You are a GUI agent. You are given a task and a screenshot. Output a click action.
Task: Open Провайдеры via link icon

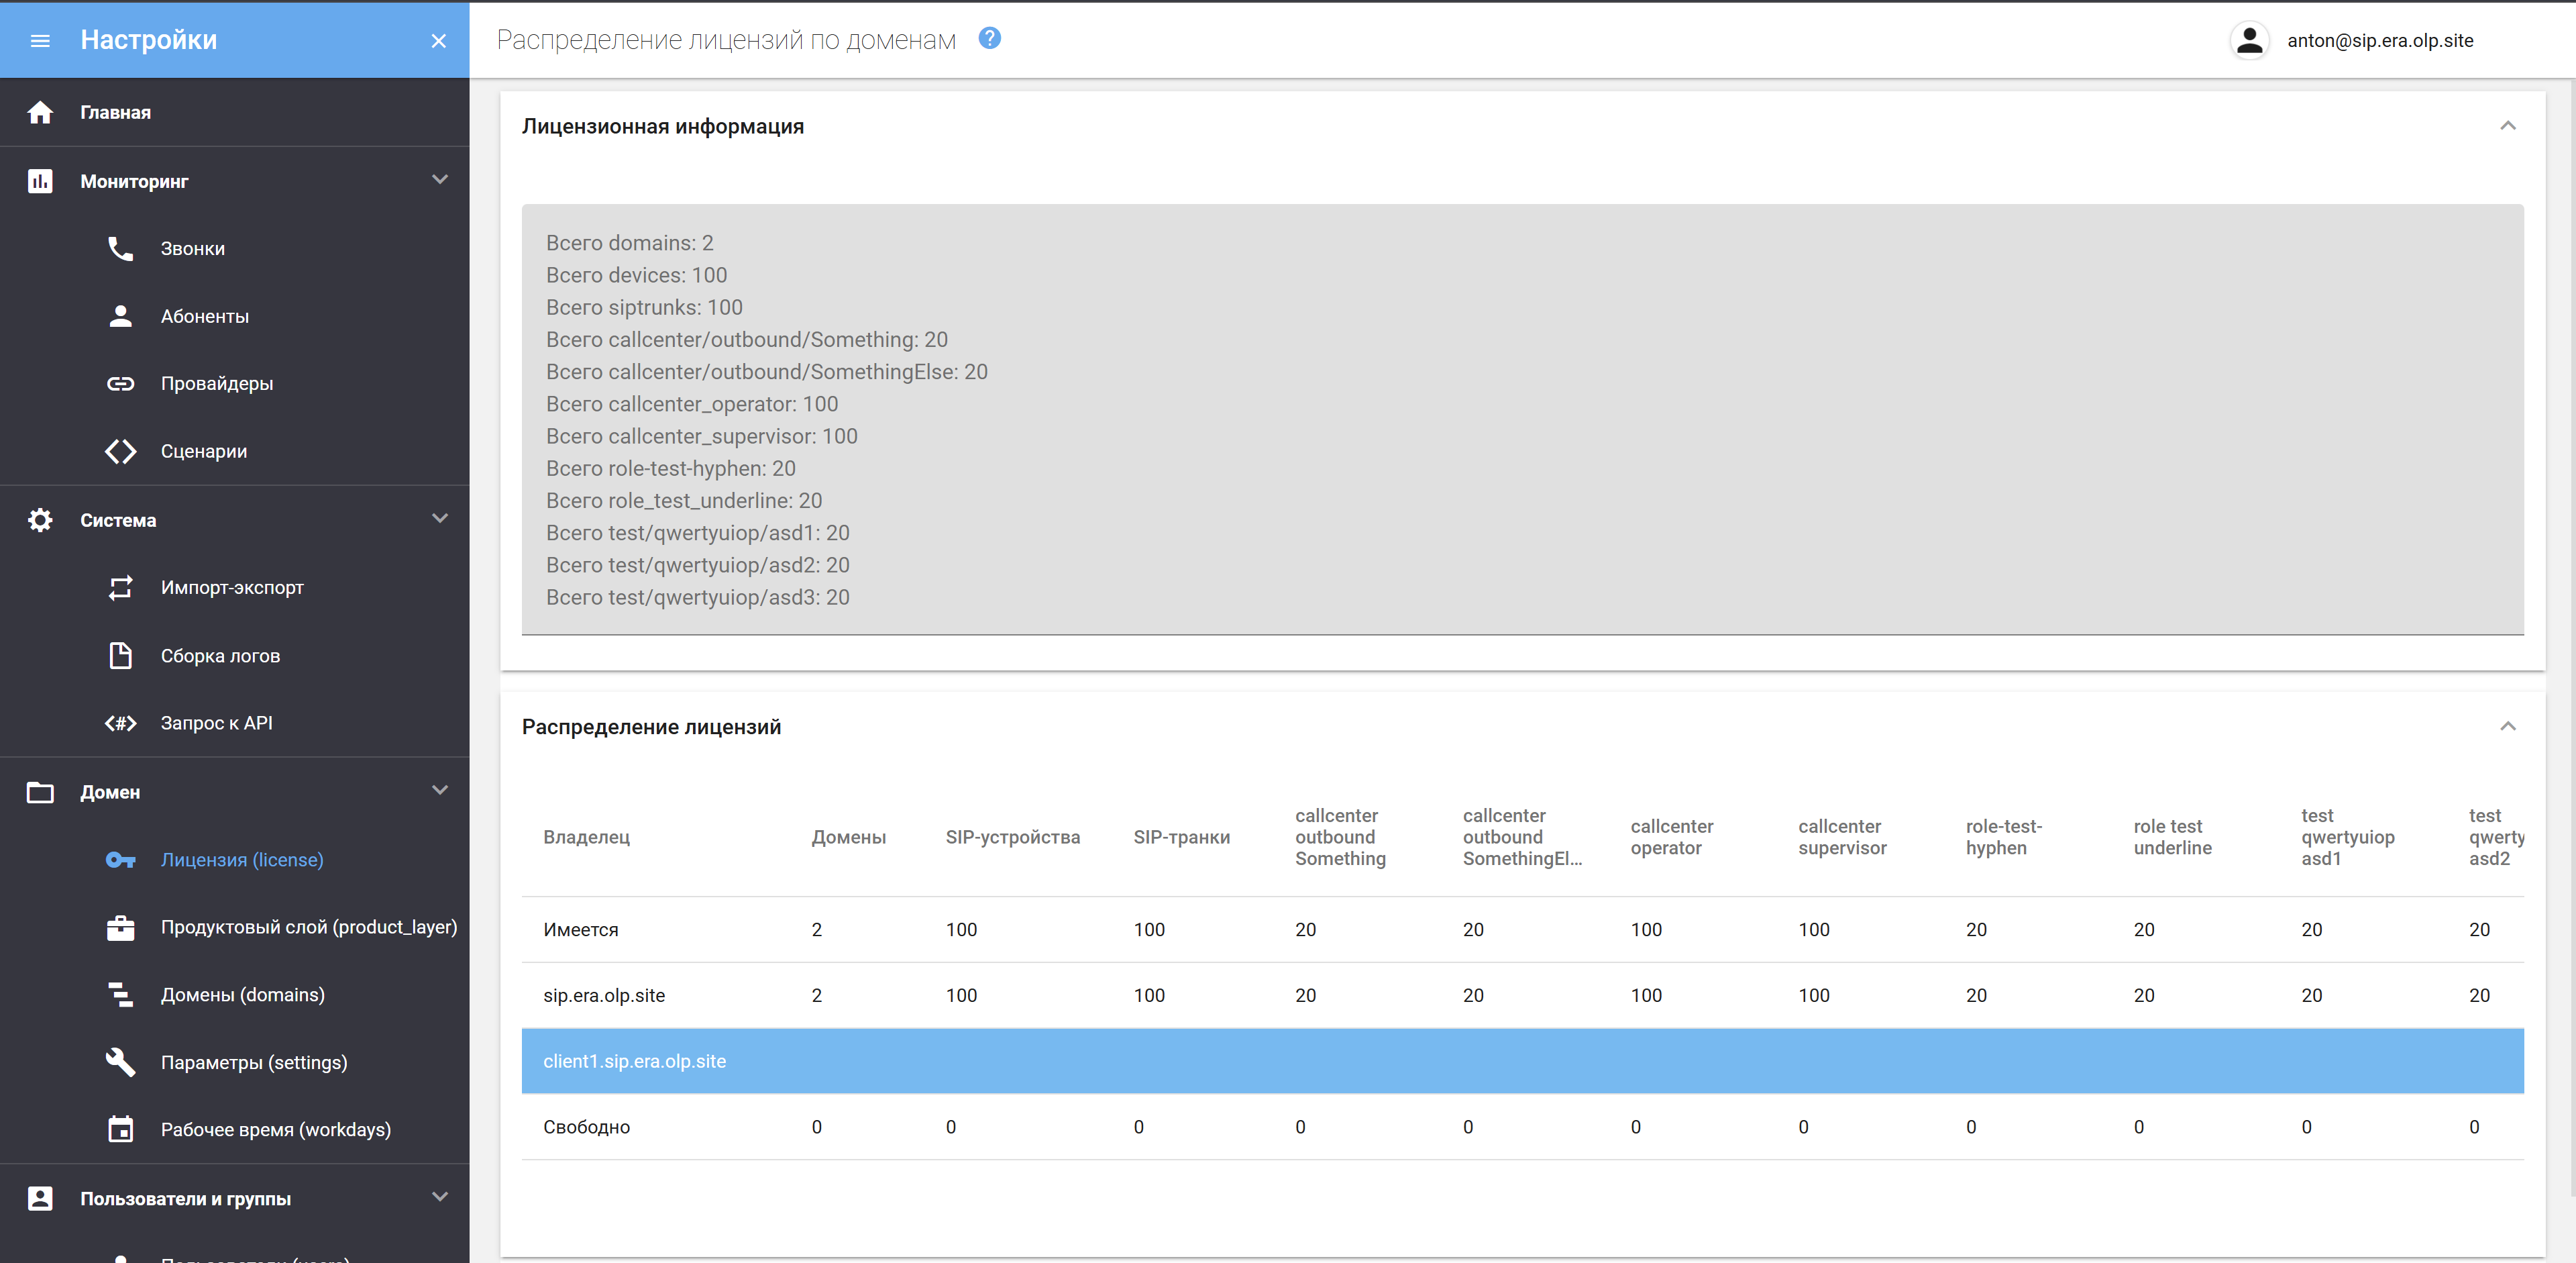pyautogui.click(x=120, y=383)
